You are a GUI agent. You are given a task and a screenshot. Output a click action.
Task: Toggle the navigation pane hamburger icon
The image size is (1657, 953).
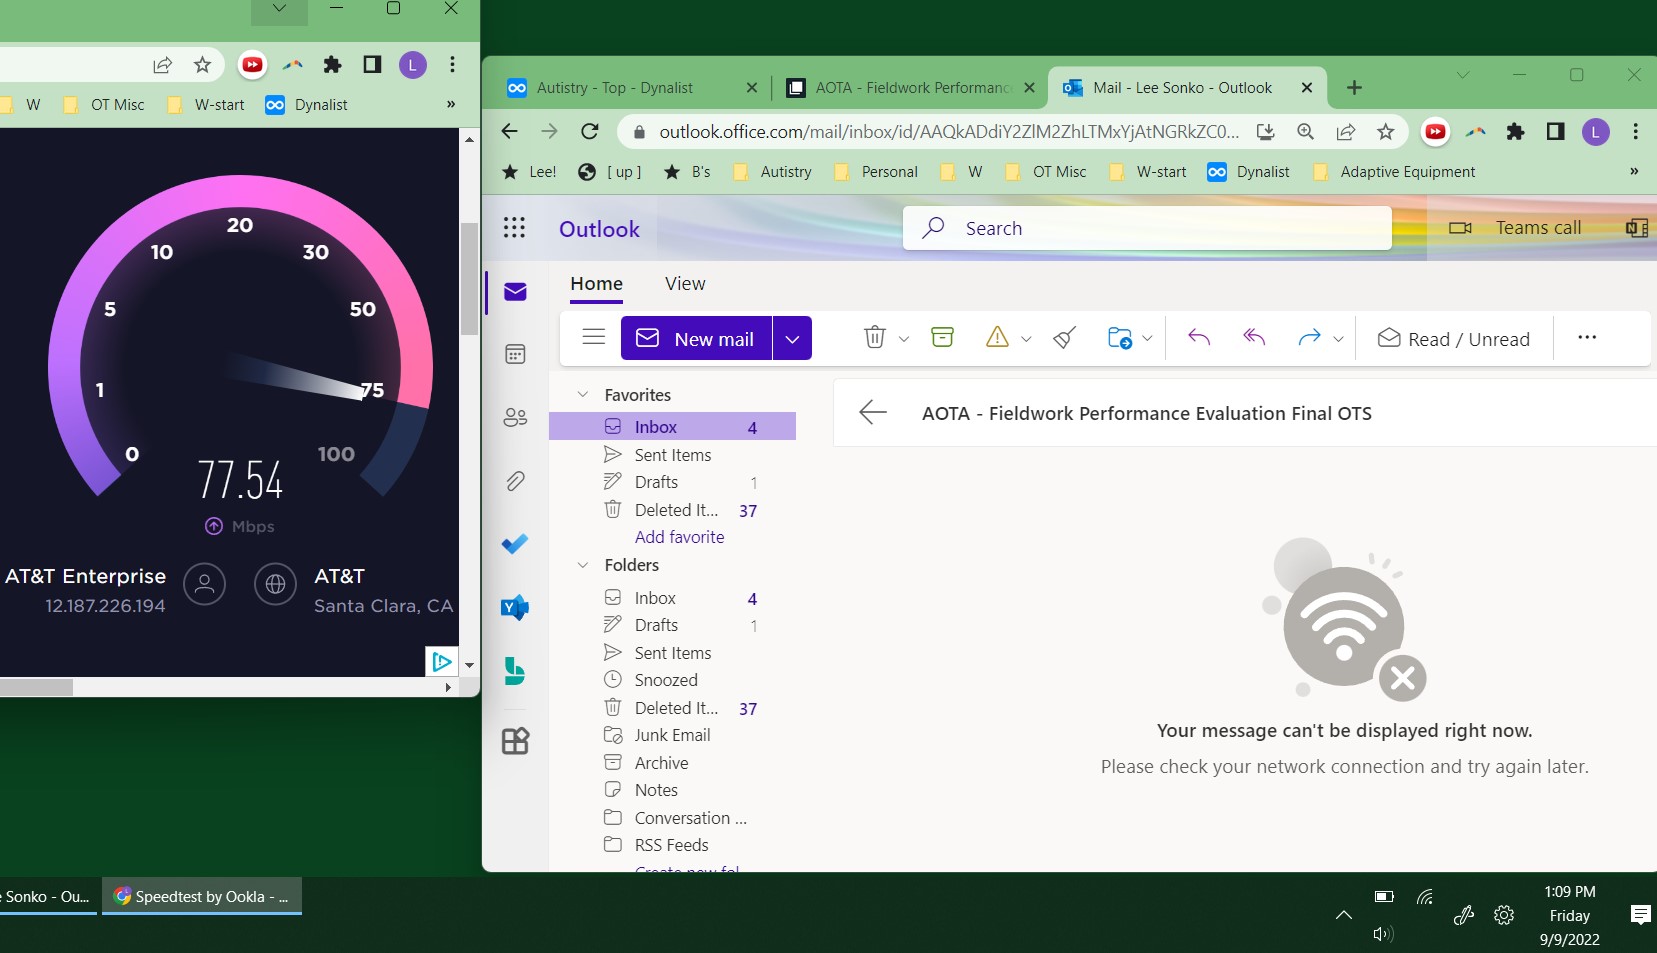point(594,337)
